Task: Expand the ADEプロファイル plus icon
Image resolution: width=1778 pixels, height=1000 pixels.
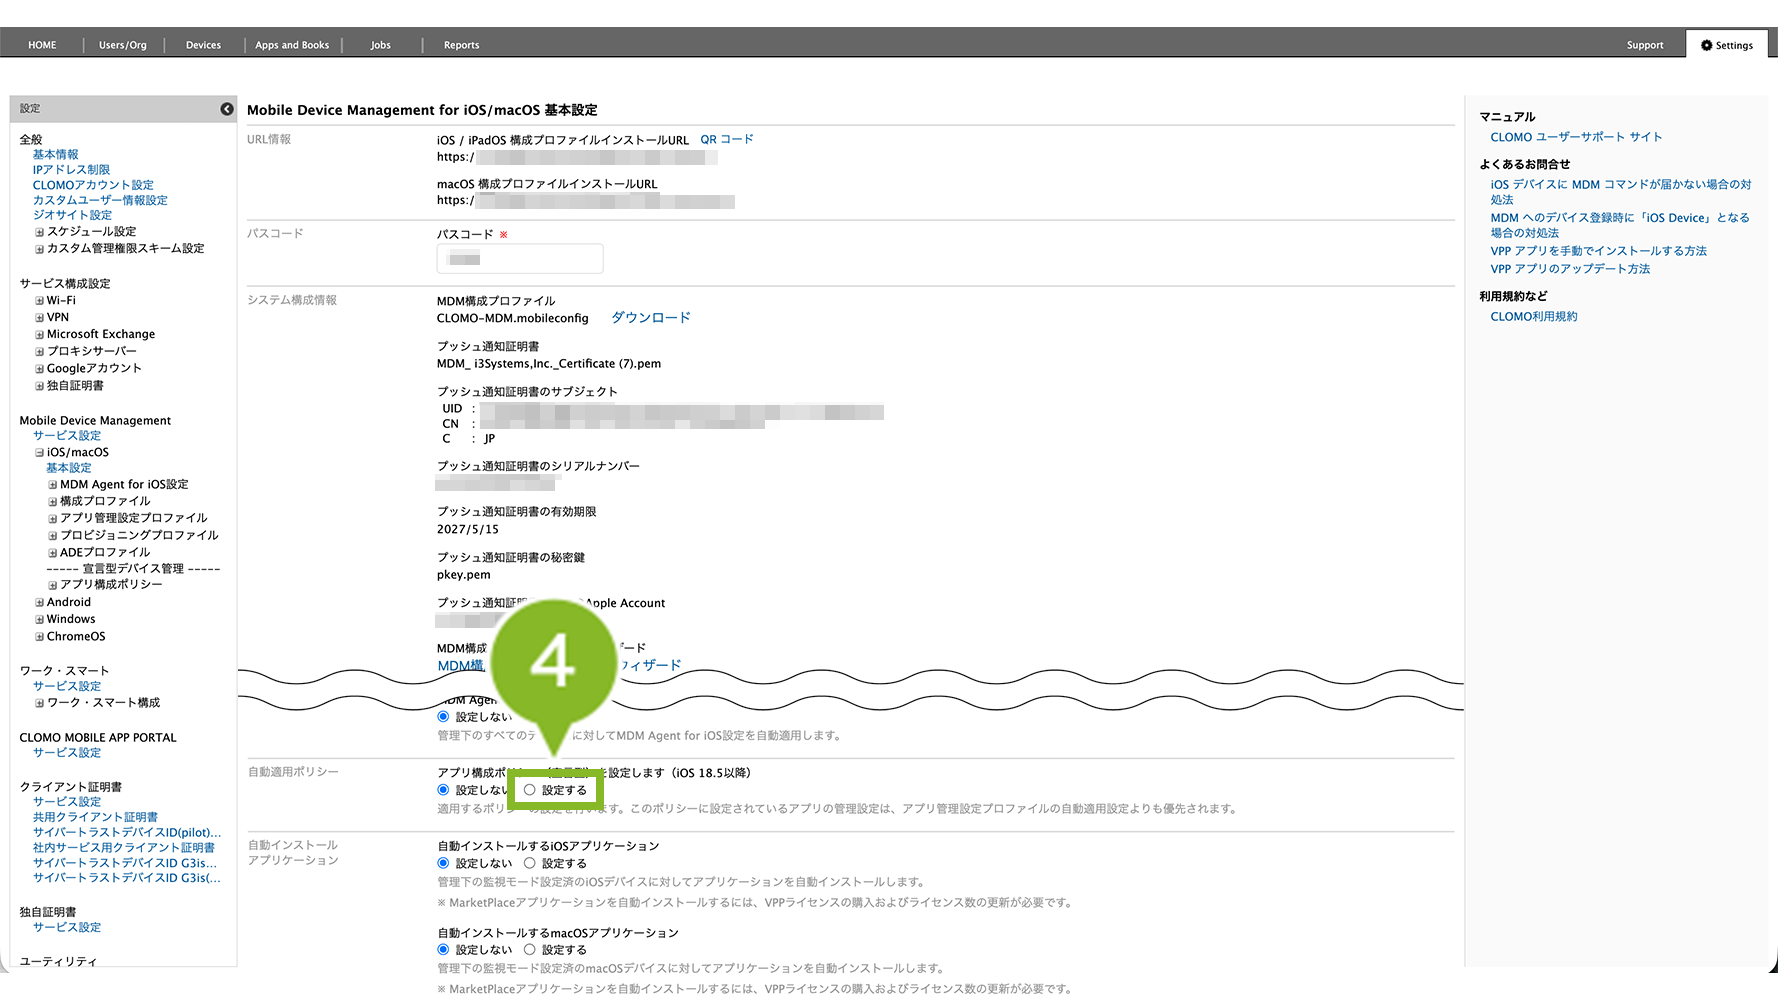Action: point(52,553)
